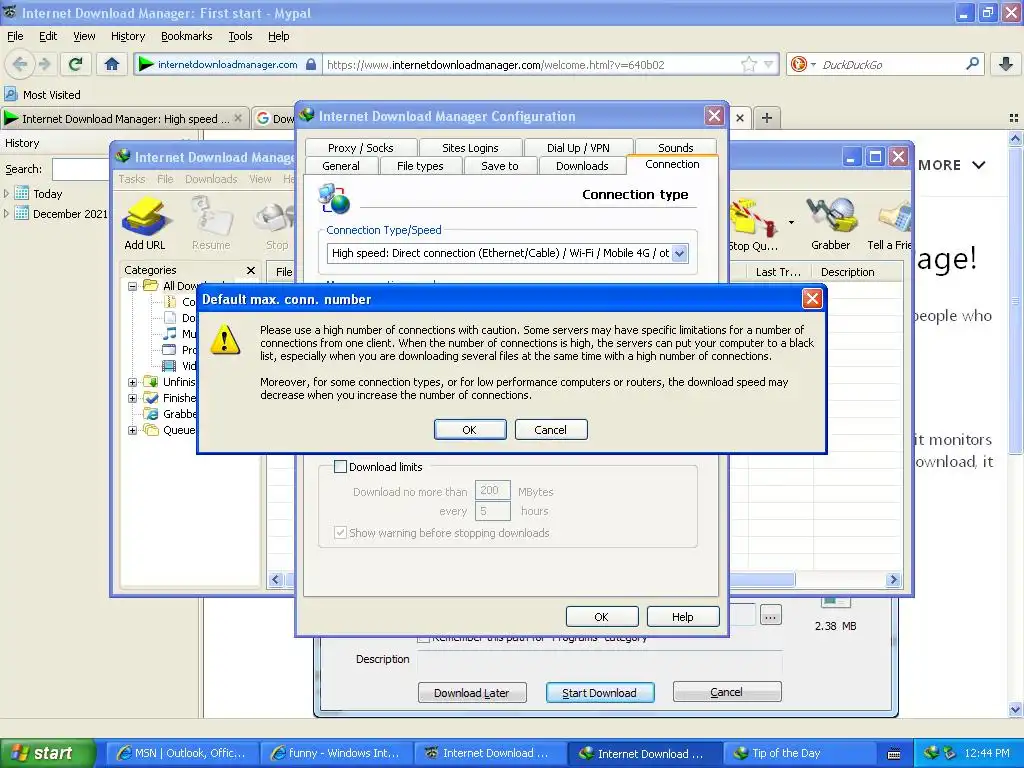The height and width of the screenshot is (768, 1024).
Task: Open the Connection Type/Speed dropdown
Action: (x=679, y=253)
